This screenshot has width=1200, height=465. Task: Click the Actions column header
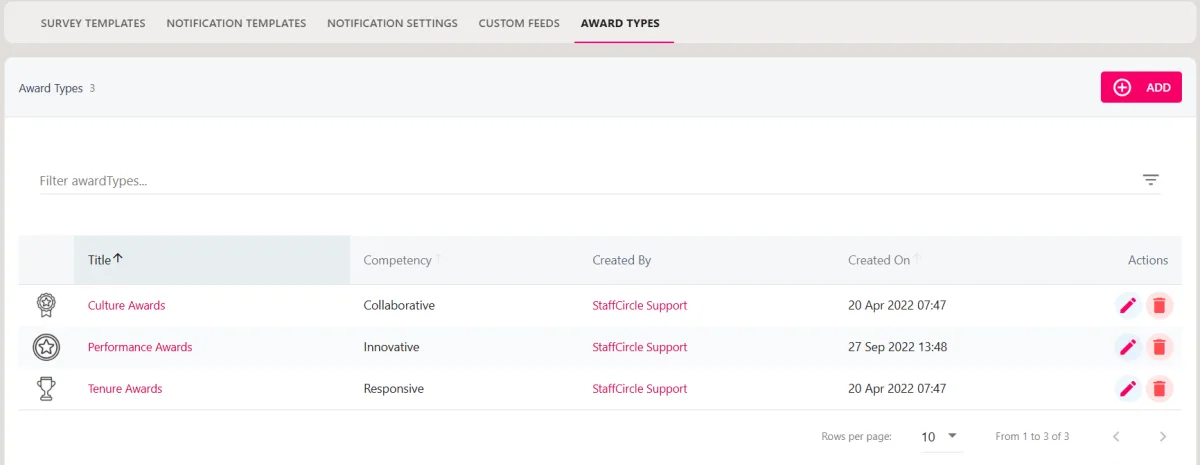(1148, 260)
